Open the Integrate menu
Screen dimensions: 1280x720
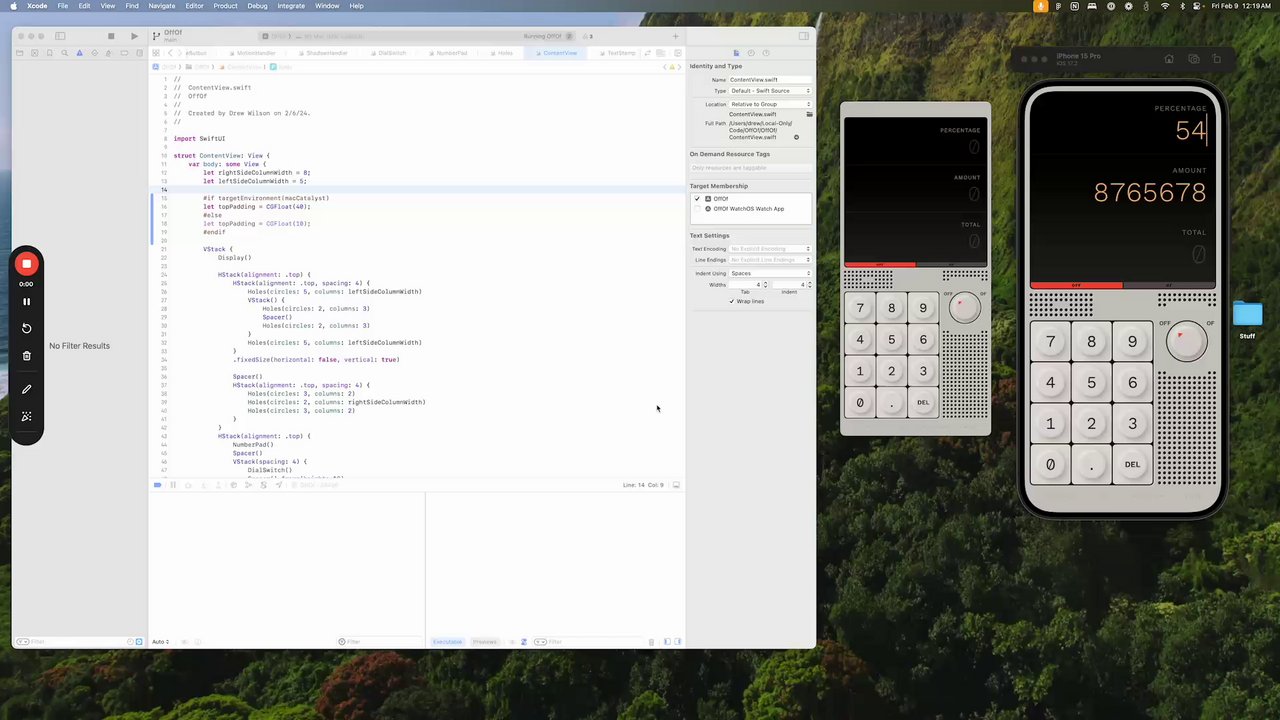[291, 6]
